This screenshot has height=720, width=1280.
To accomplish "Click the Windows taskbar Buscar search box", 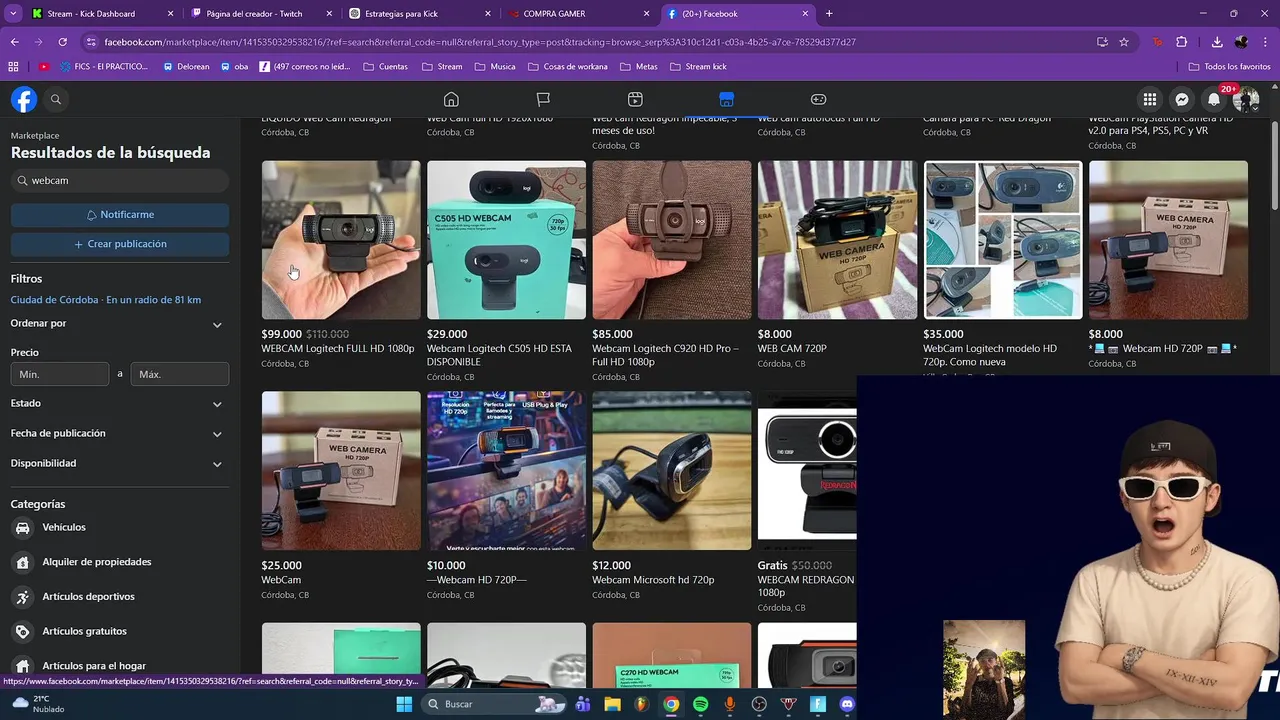I will click(496, 704).
